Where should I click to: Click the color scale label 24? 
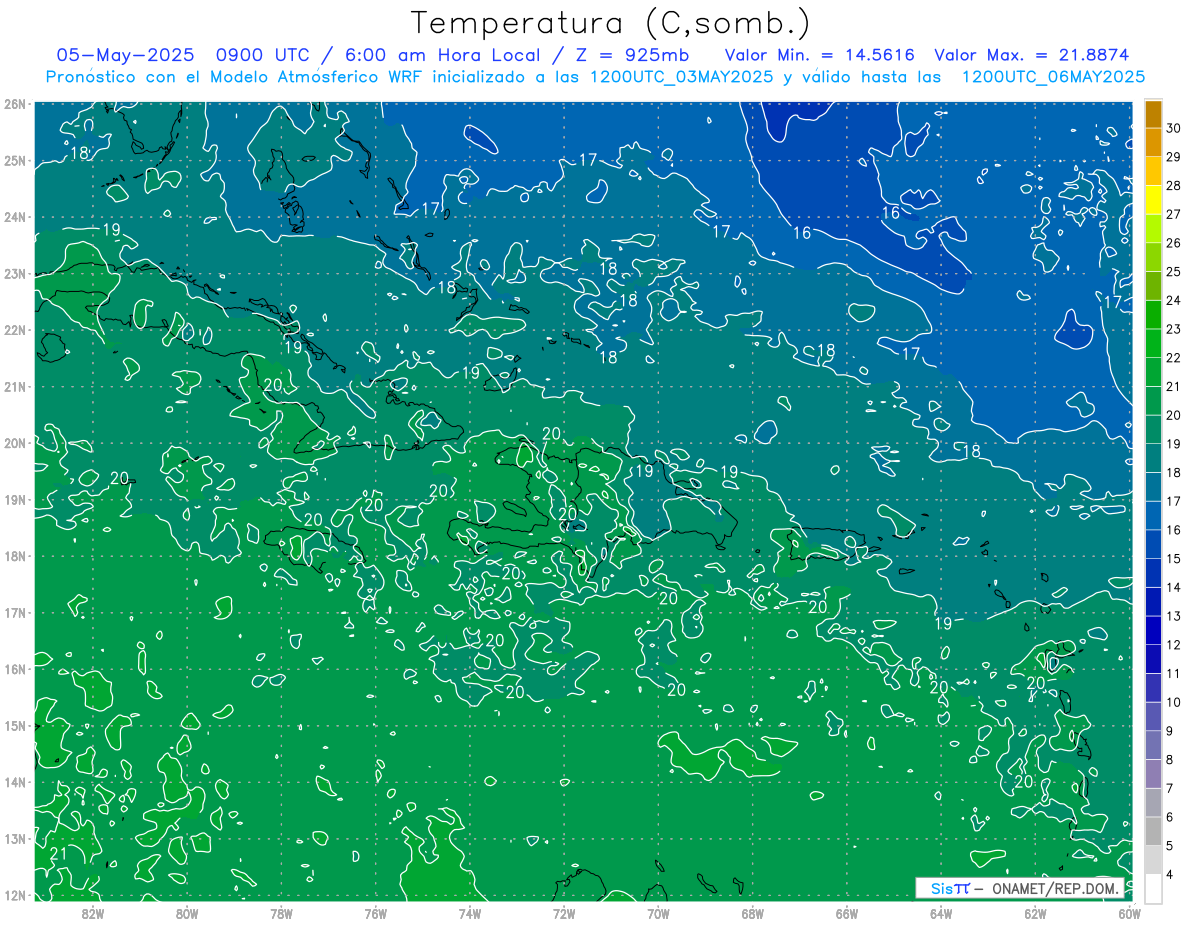tap(1173, 300)
